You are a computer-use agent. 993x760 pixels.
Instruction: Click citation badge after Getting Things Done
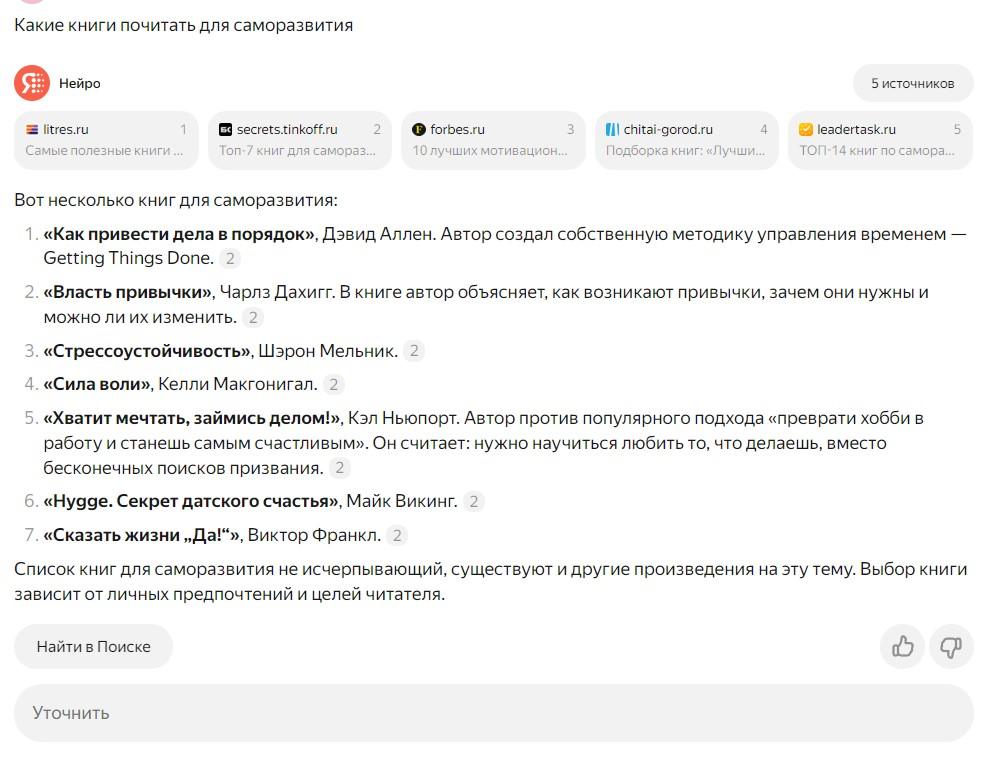[231, 259]
